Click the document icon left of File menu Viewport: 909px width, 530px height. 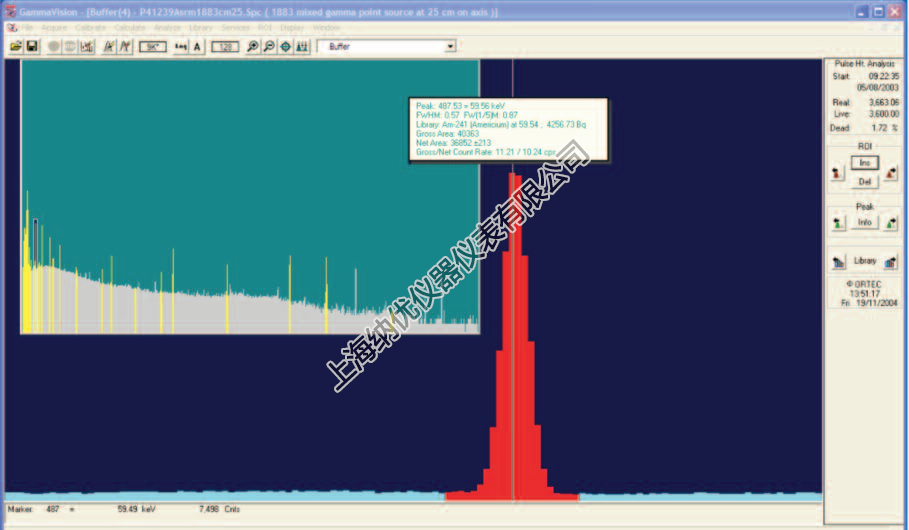[x=12, y=27]
